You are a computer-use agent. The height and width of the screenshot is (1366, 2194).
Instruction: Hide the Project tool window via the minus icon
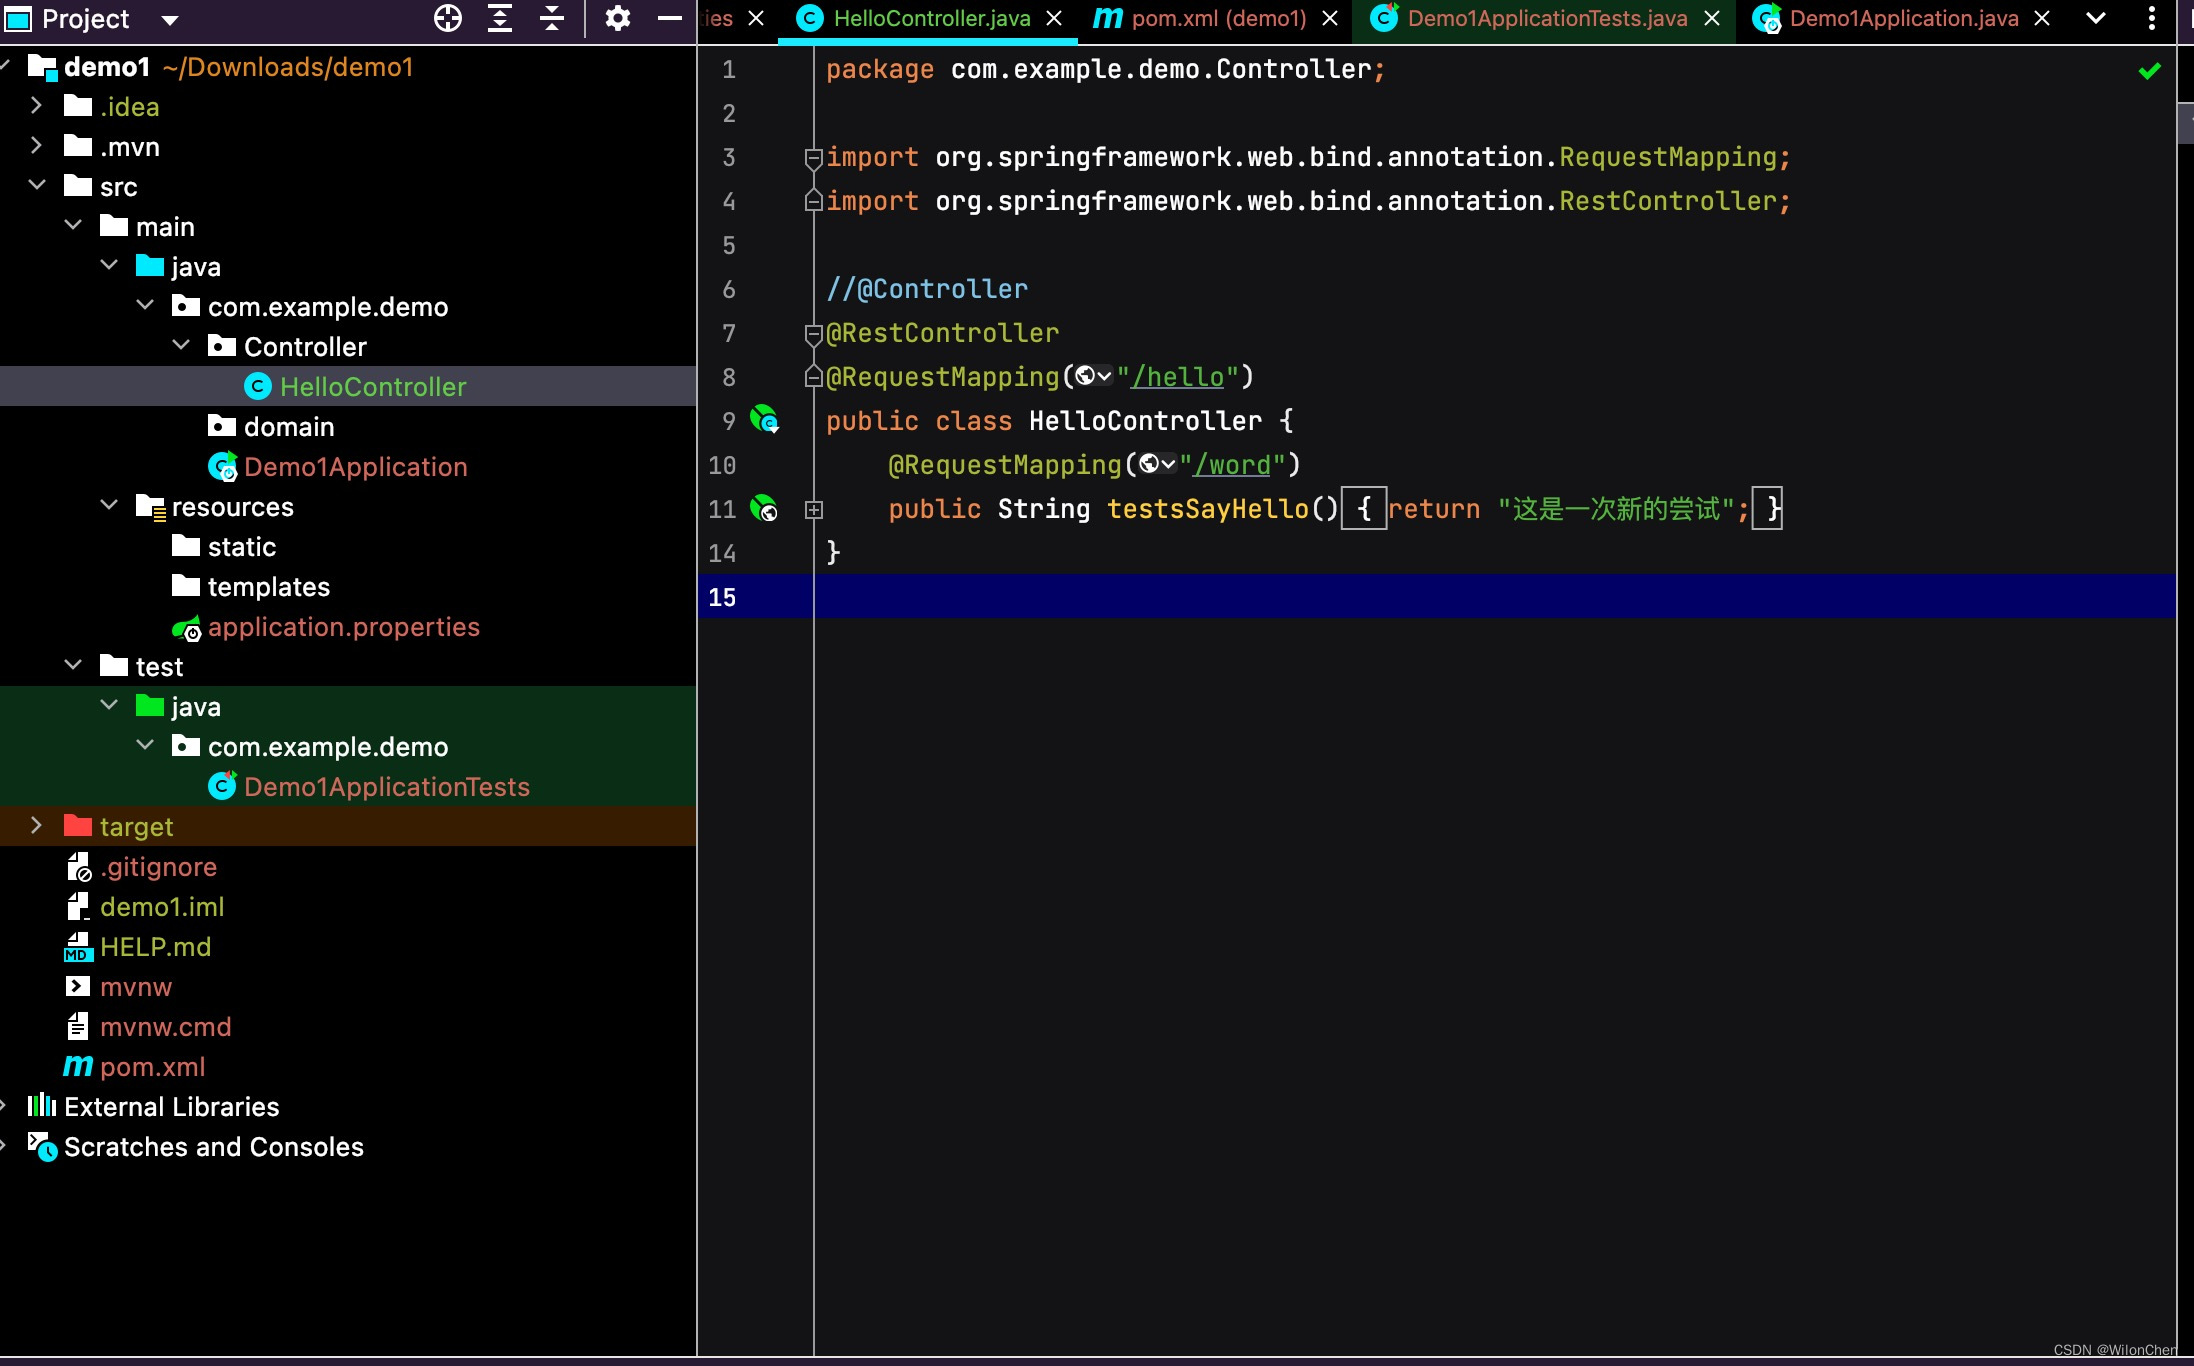point(670,18)
